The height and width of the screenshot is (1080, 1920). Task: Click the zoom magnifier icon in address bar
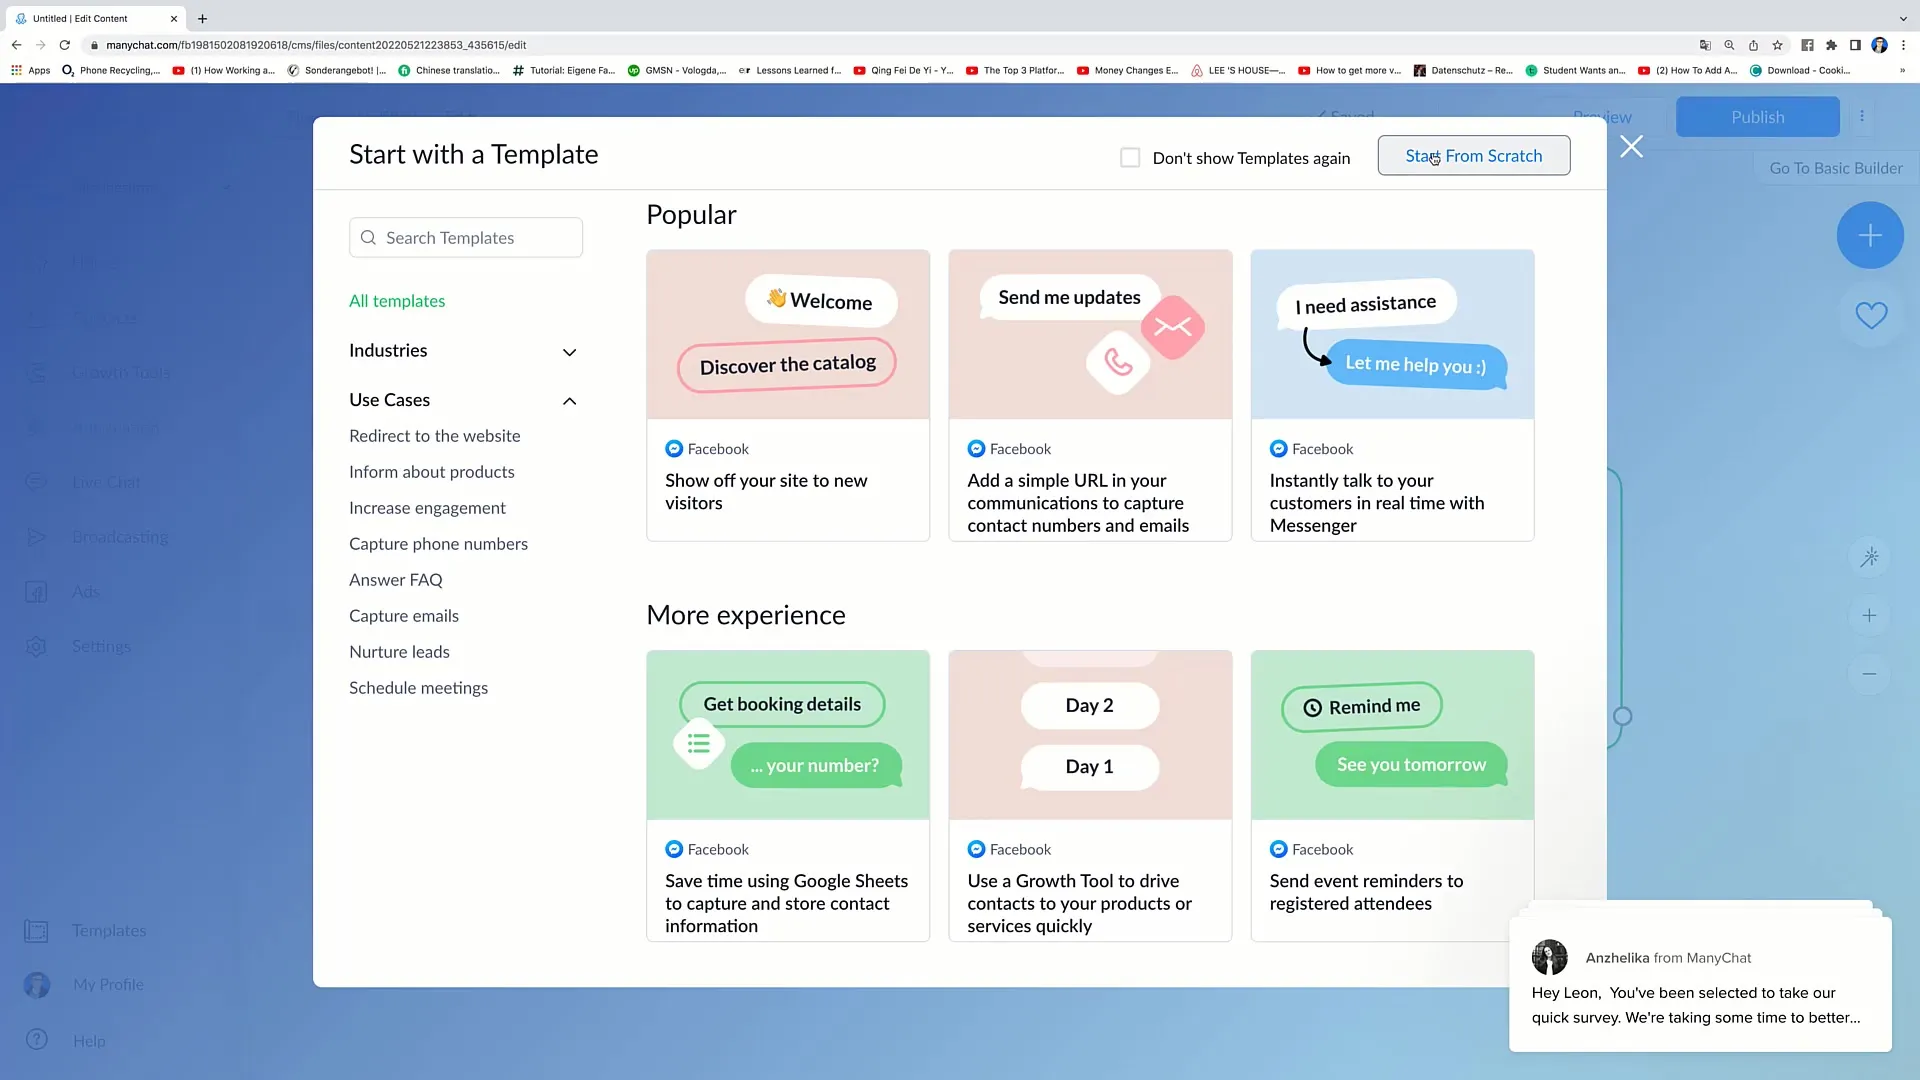coord(1729,45)
